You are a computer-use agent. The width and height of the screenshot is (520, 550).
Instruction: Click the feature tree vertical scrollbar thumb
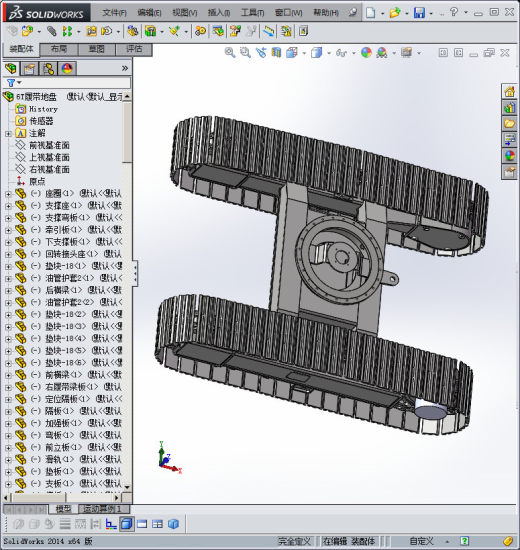[127, 133]
